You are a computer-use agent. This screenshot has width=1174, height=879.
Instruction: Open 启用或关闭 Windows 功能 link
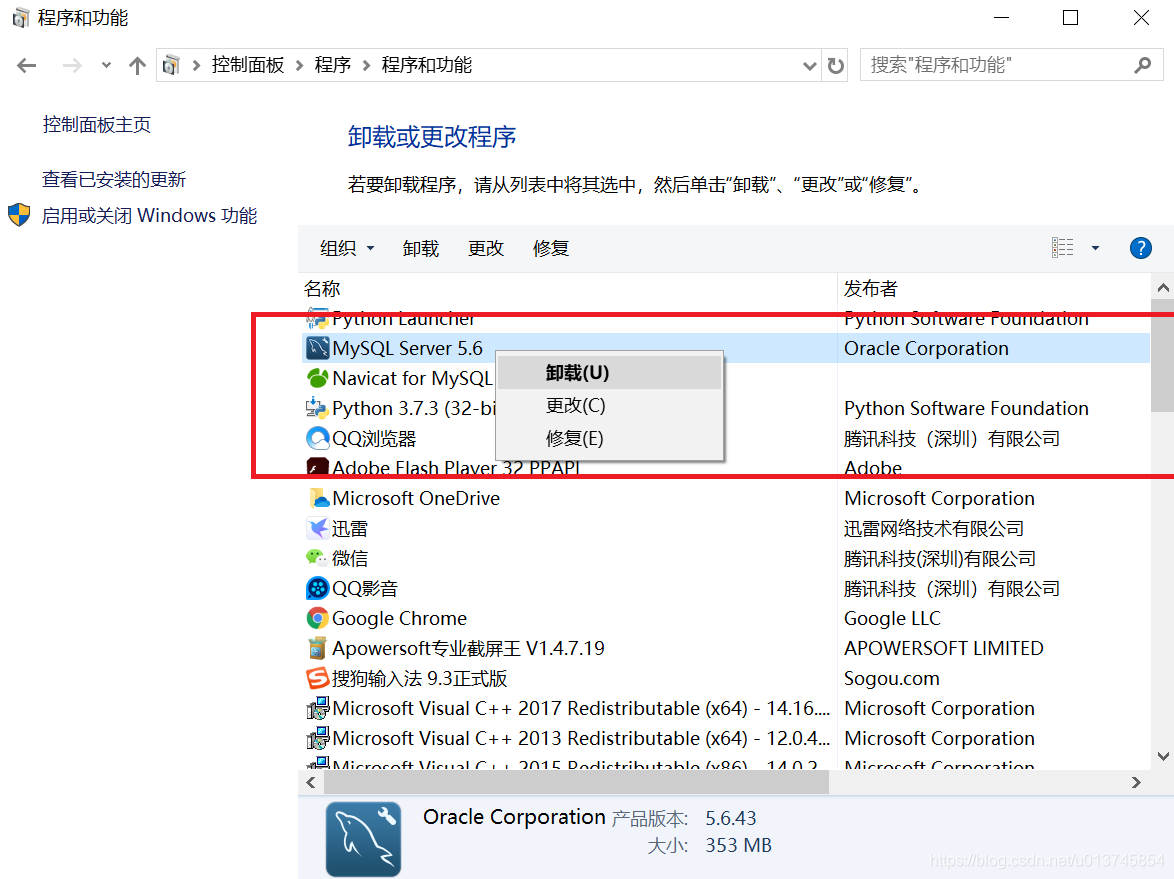(150, 216)
